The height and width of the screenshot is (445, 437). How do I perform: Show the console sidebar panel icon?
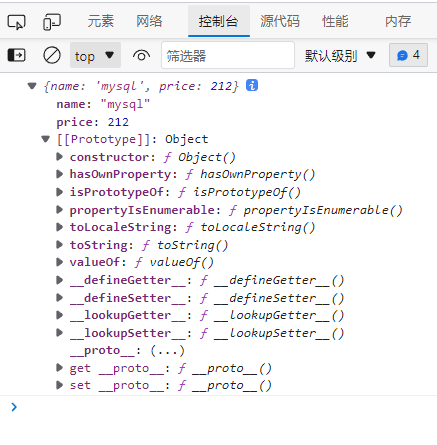point(16,55)
